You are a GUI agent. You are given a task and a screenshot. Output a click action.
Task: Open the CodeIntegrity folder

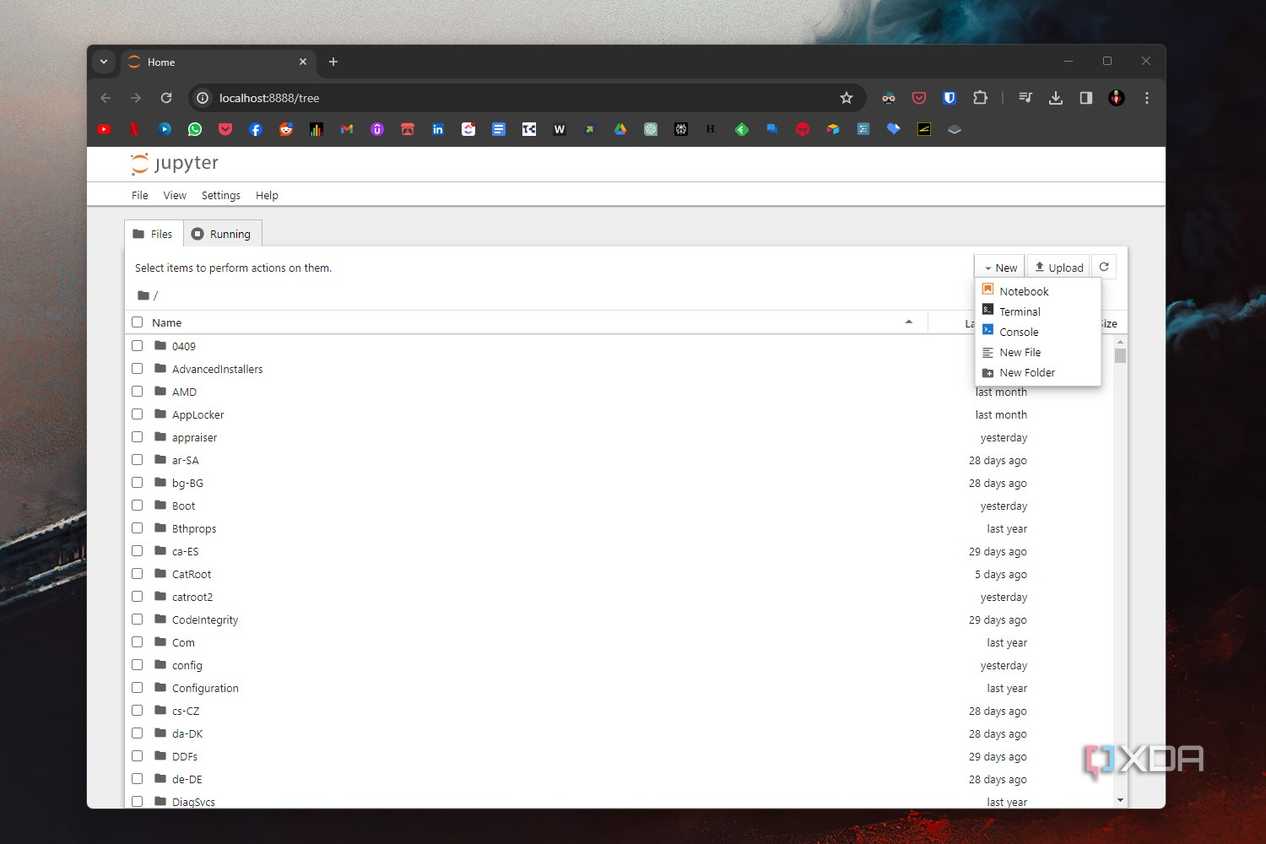(205, 620)
